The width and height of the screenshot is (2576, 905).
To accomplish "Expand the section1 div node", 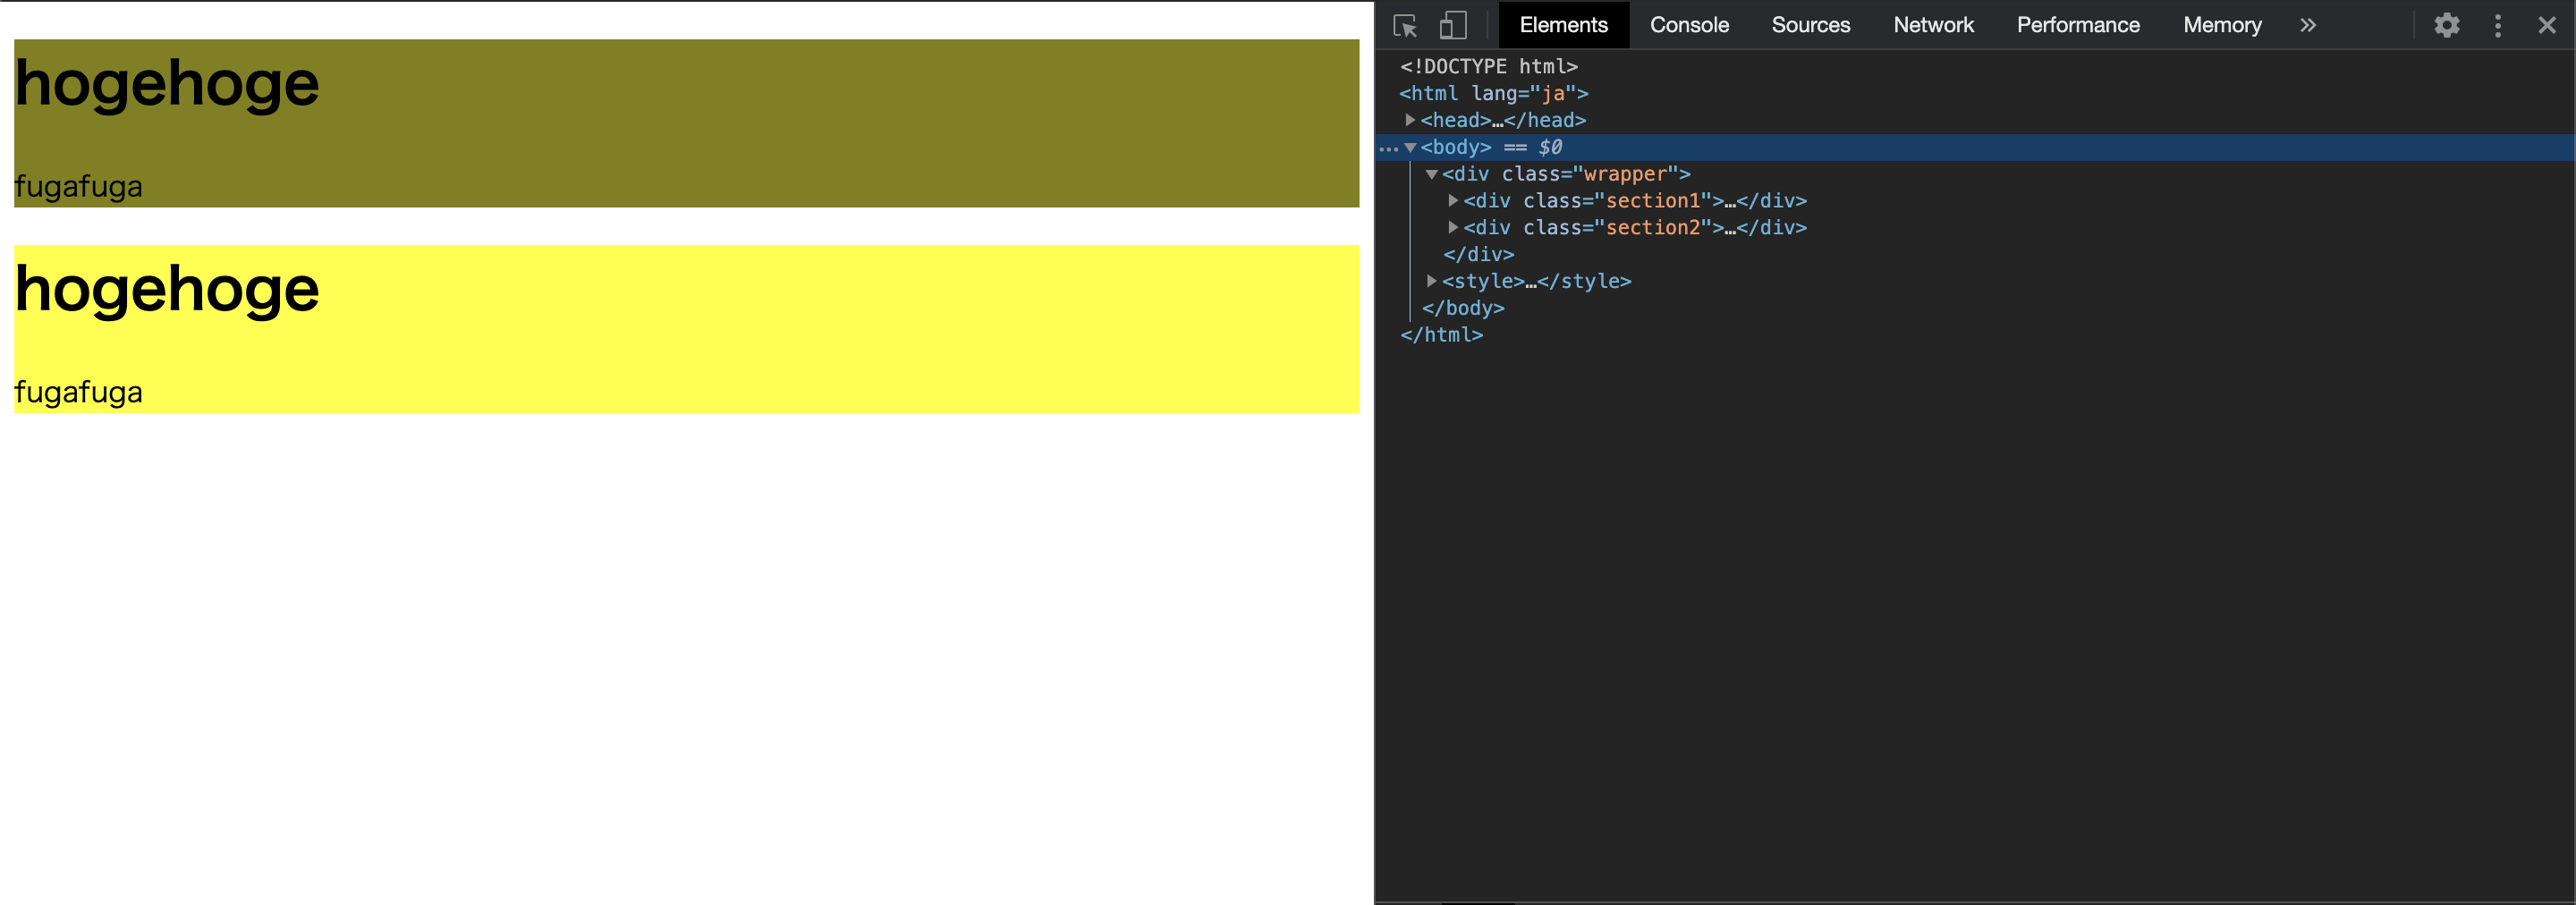I will click(x=1453, y=200).
